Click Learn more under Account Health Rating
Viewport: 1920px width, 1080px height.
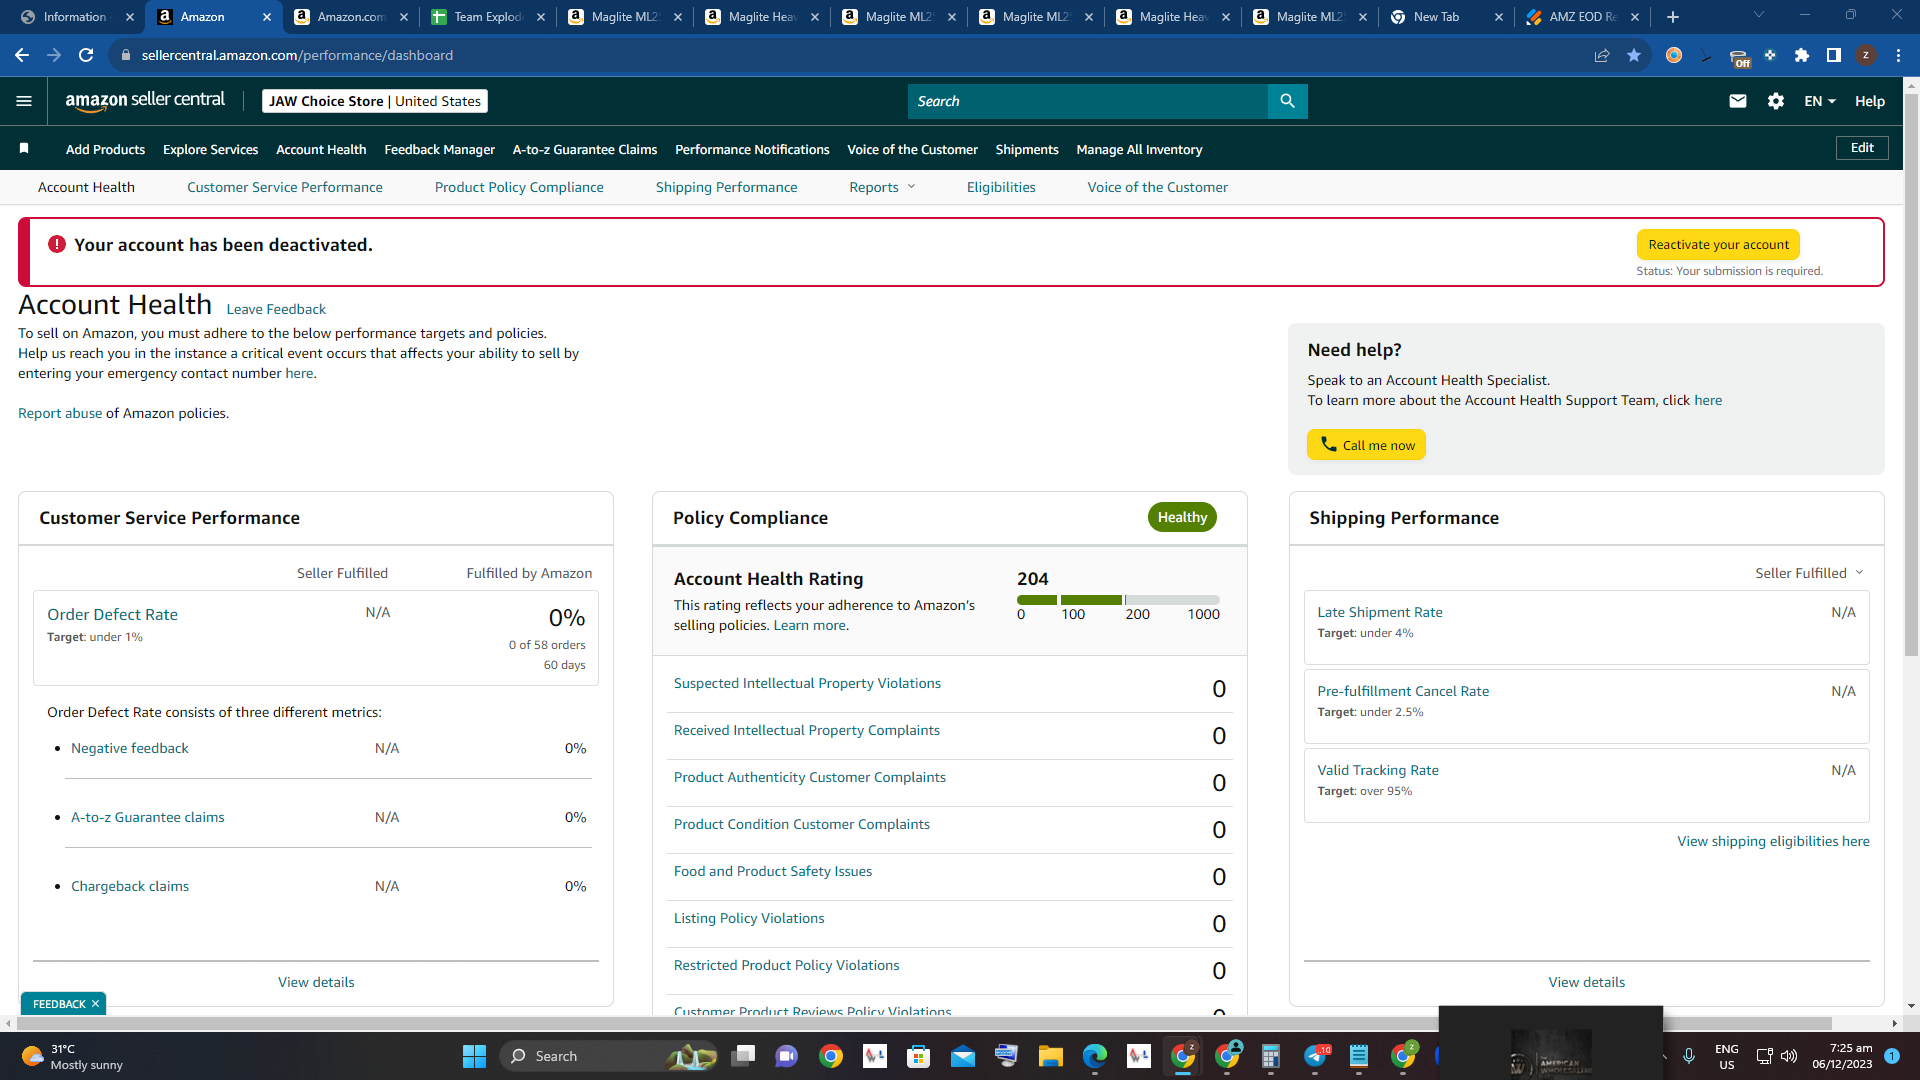tap(810, 625)
